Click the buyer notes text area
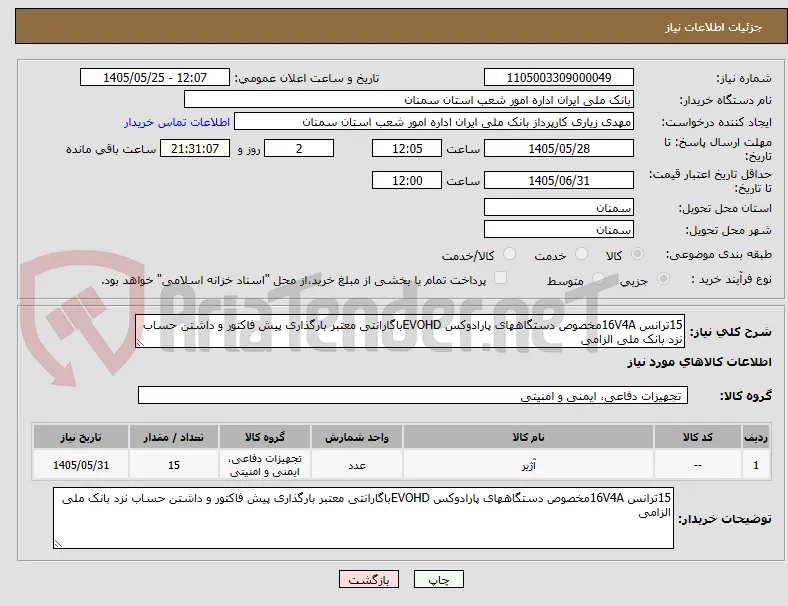The height and width of the screenshot is (606, 788). coord(363,518)
